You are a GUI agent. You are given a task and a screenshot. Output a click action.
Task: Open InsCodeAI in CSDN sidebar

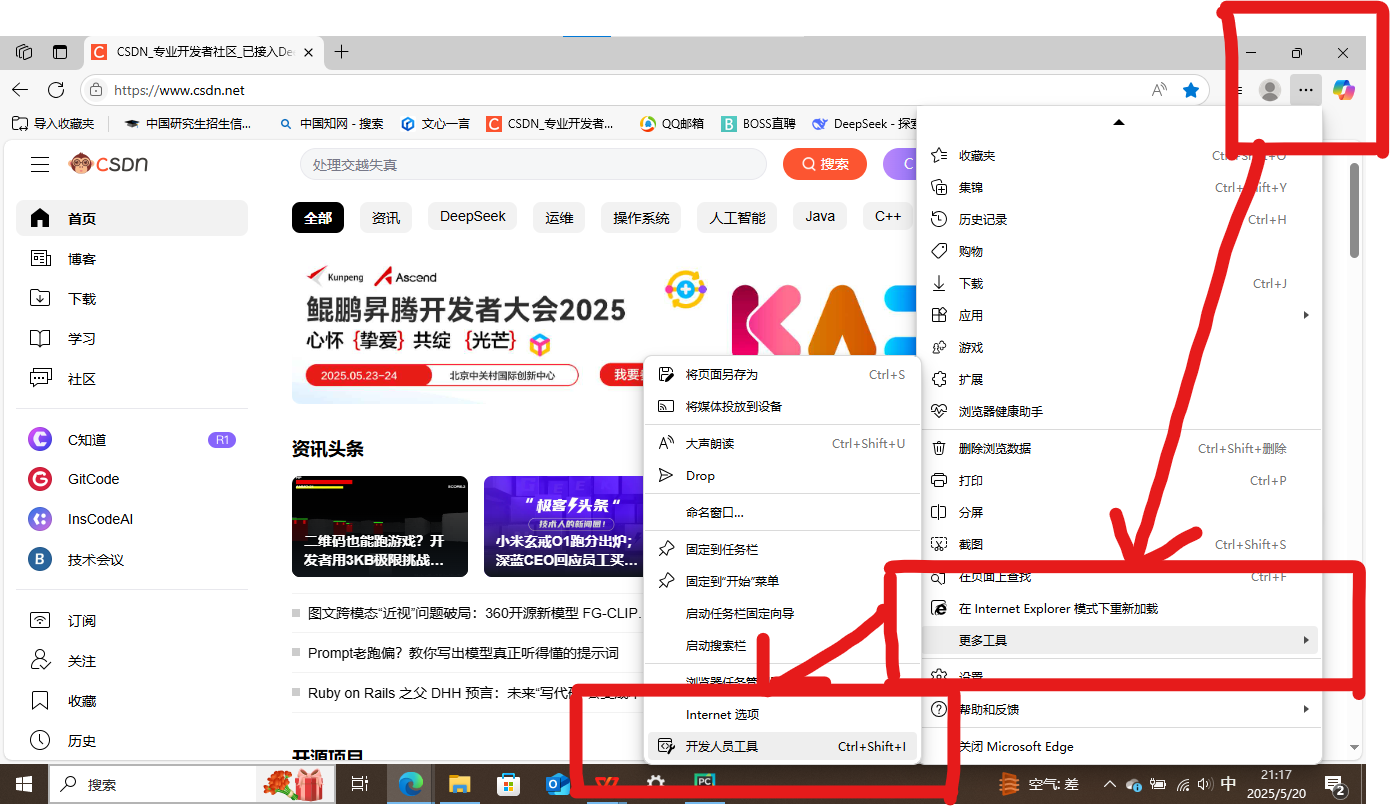132,519
